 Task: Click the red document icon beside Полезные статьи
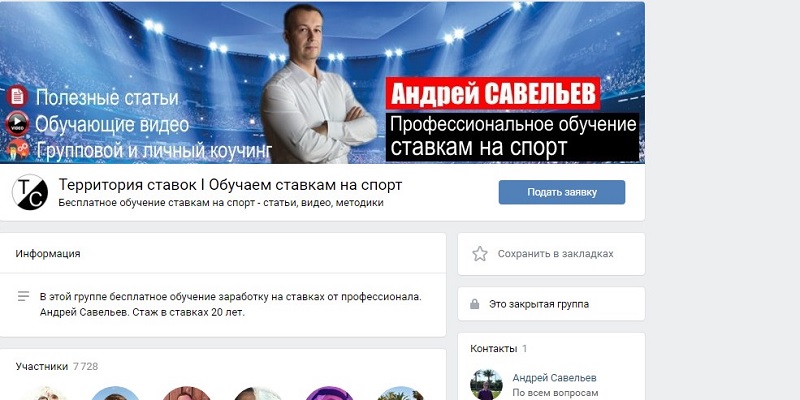[17, 96]
